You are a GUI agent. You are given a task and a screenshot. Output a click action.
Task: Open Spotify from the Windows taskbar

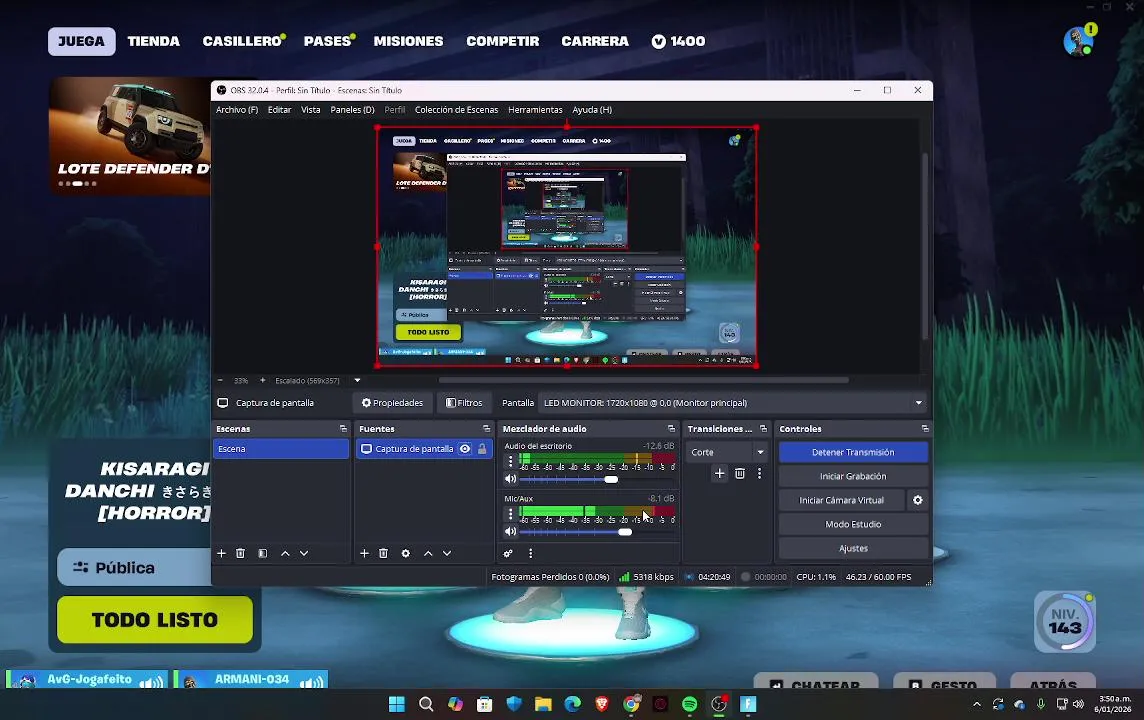coord(689,704)
